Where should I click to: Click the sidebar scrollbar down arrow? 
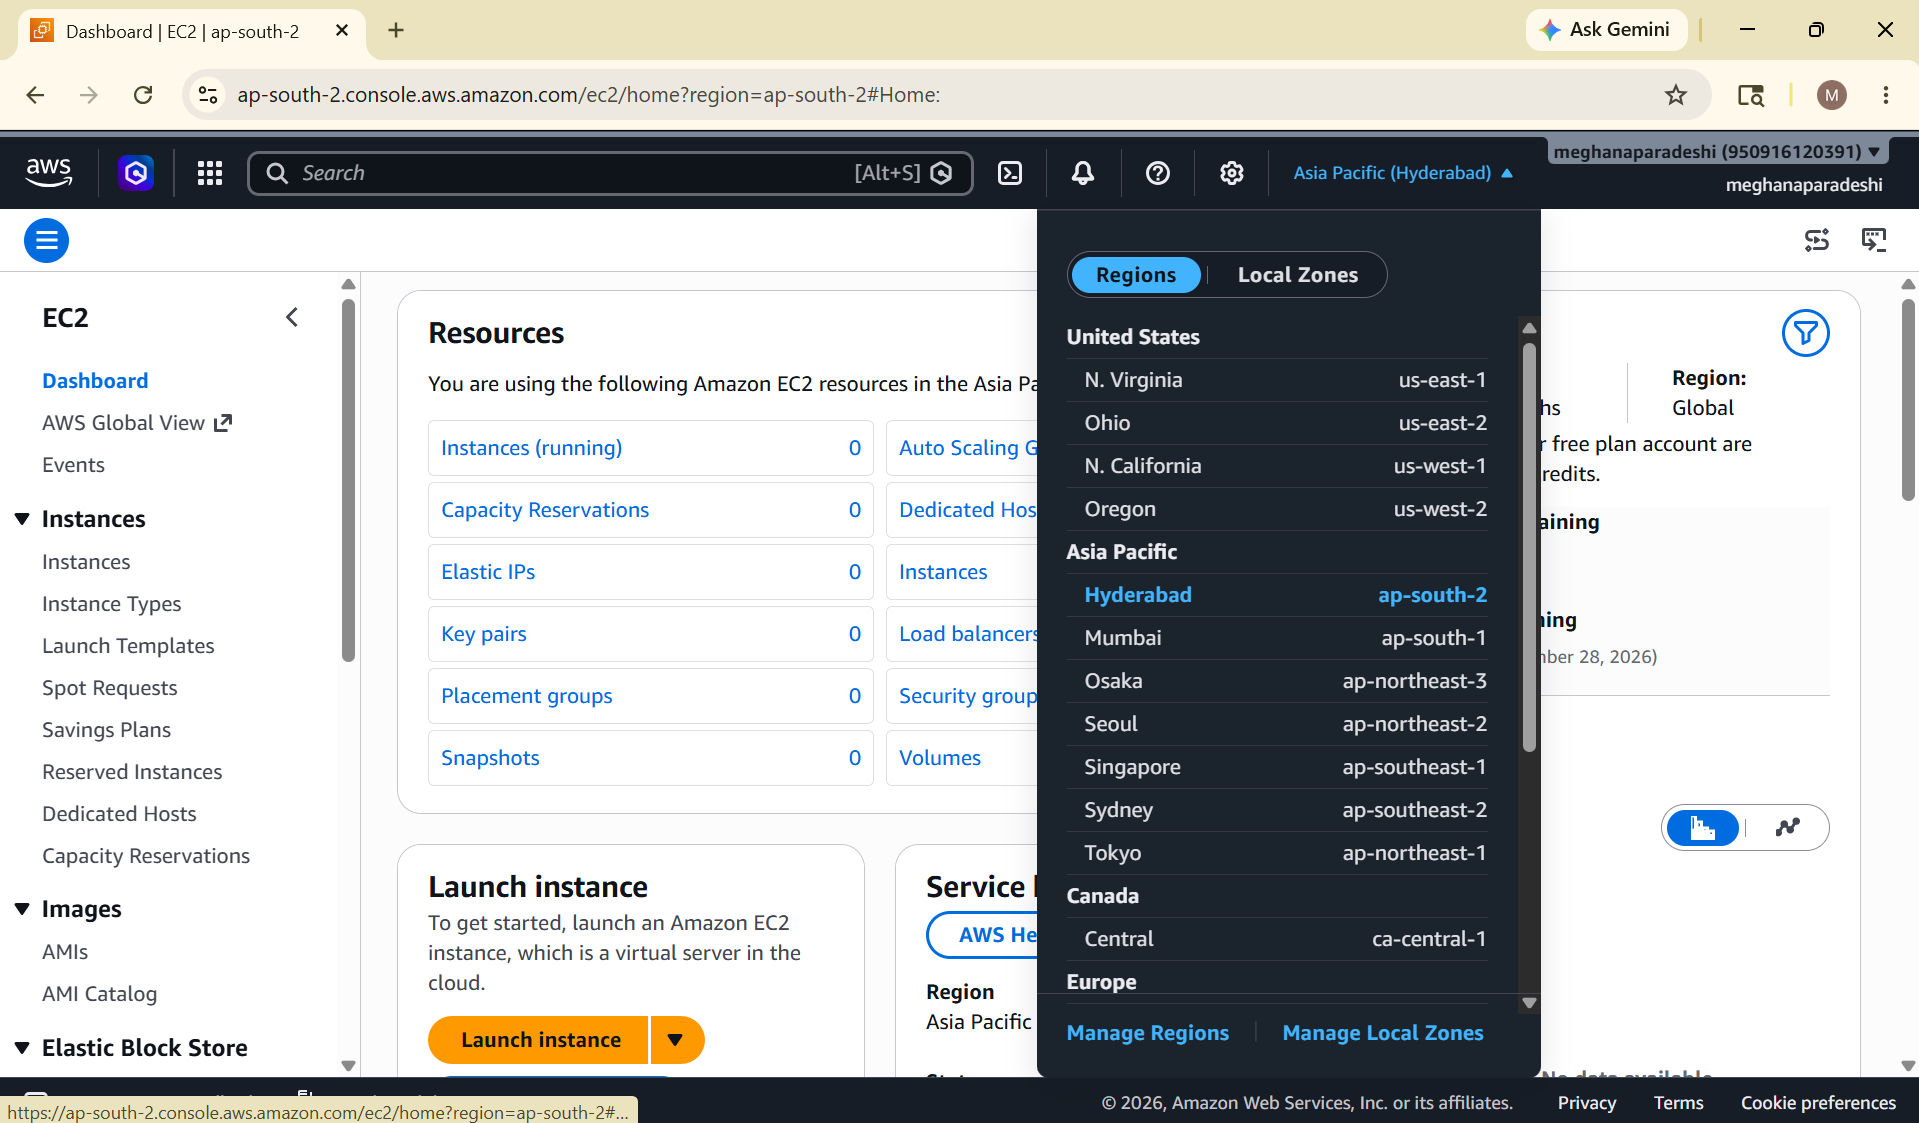pos(348,1066)
